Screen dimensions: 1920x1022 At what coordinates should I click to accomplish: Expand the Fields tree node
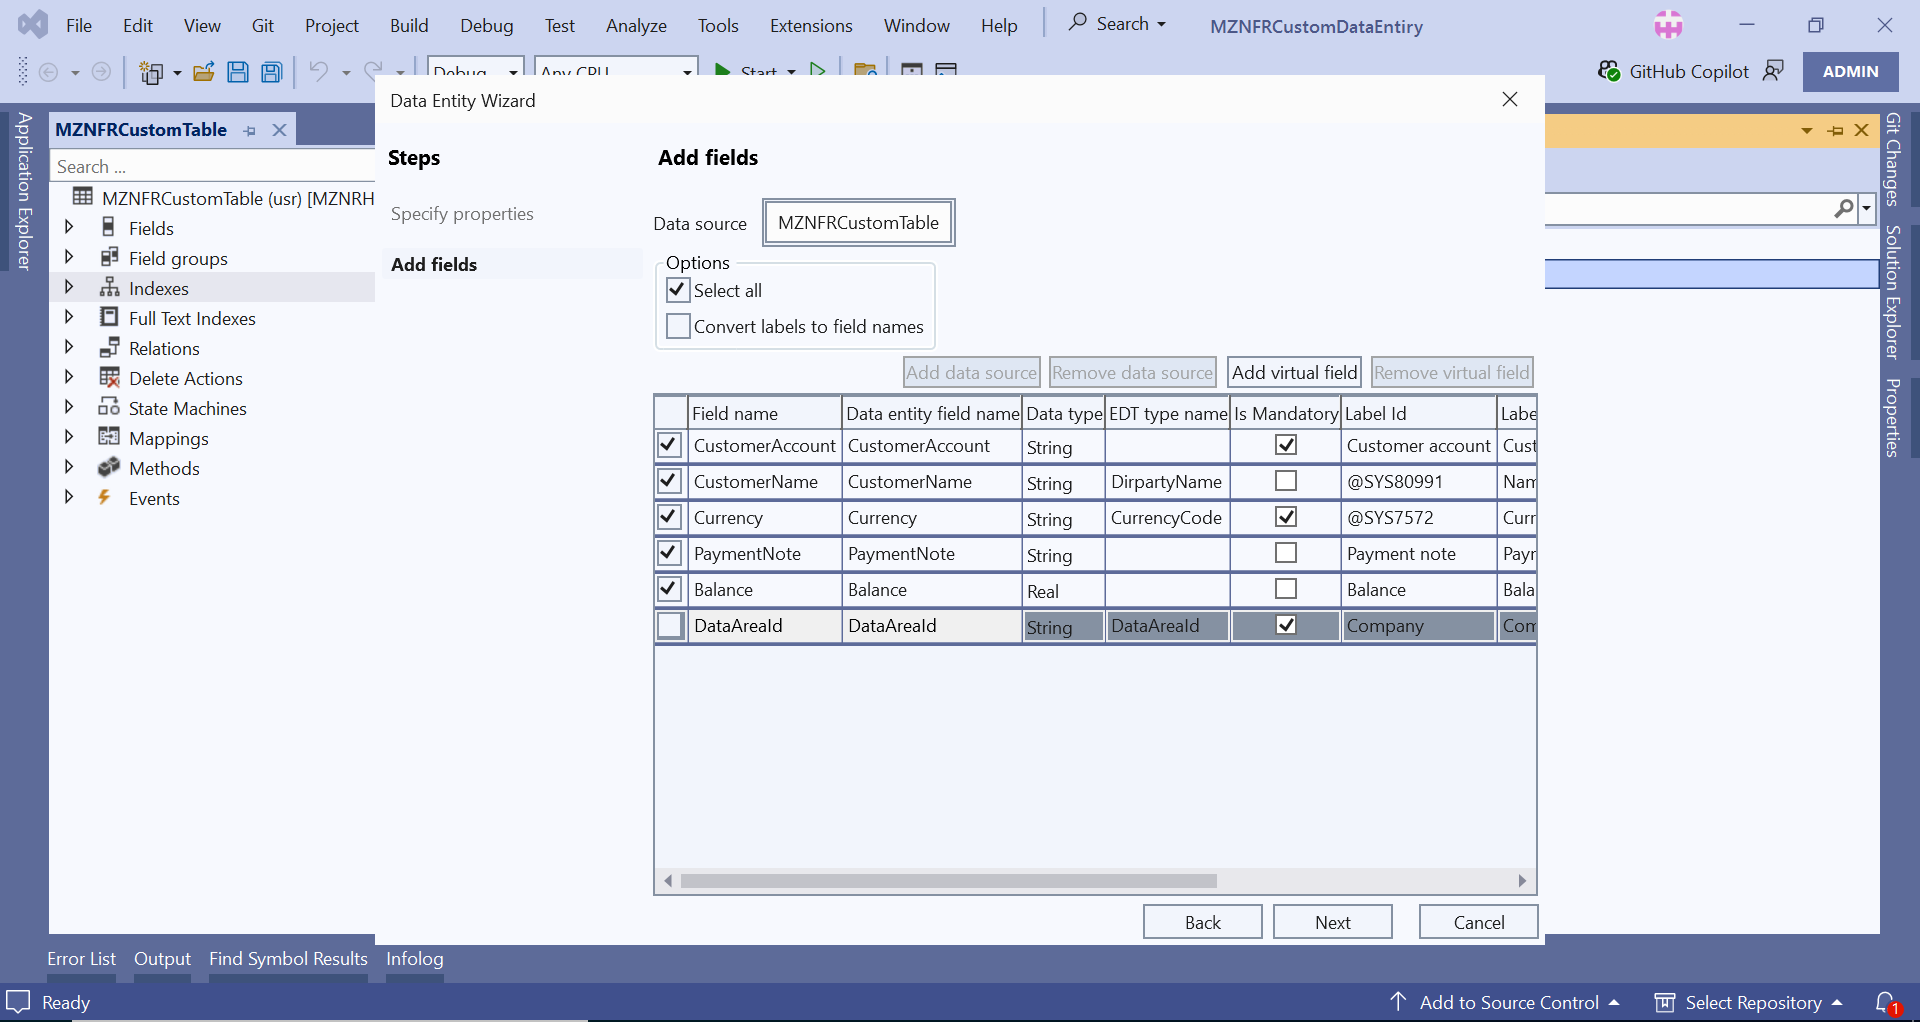pyautogui.click(x=69, y=227)
